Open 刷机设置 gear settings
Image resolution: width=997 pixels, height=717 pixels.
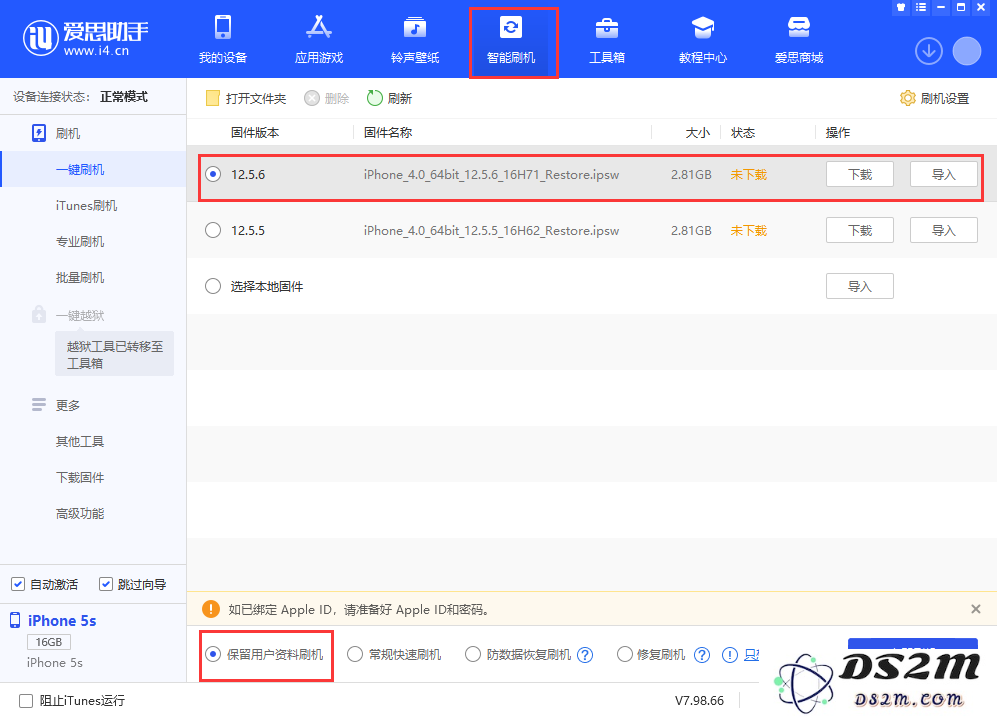click(x=935, y=99)
